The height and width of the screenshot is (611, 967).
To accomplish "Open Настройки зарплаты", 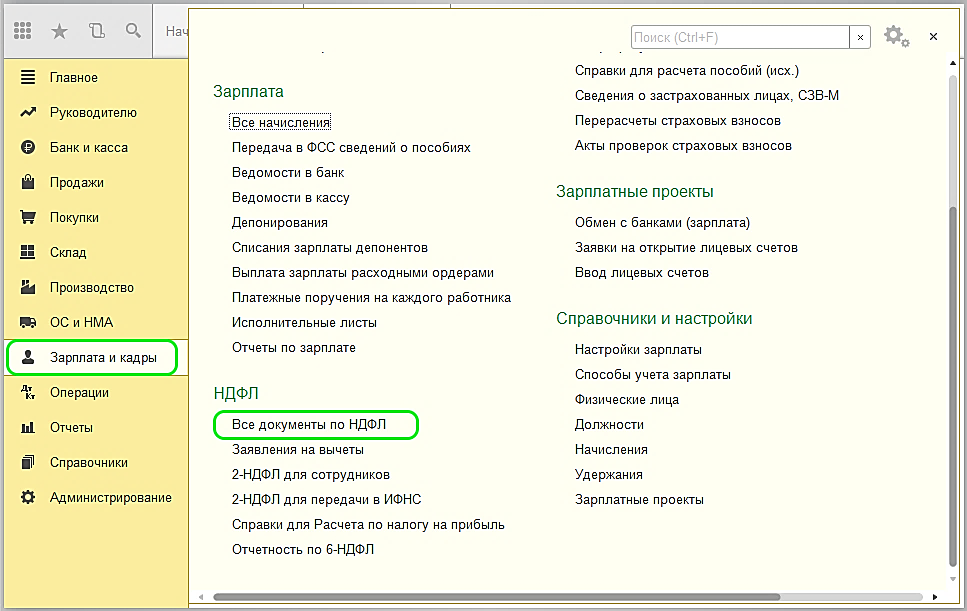I will click(638, 350).
